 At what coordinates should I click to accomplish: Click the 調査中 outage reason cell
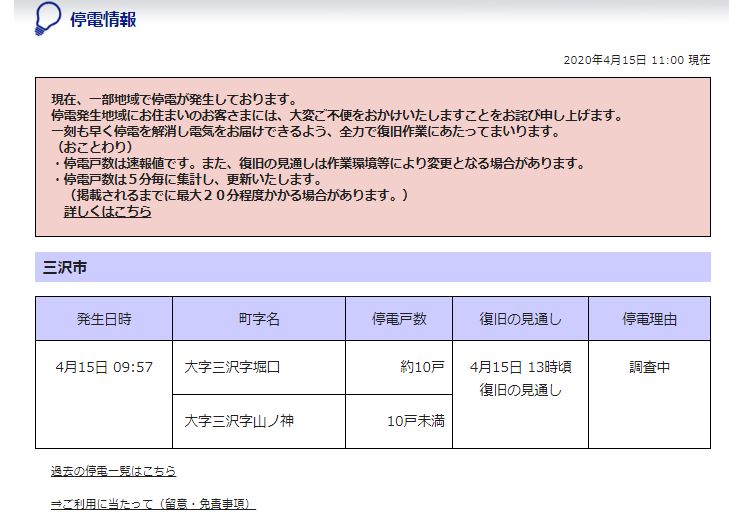coord(649,395)
